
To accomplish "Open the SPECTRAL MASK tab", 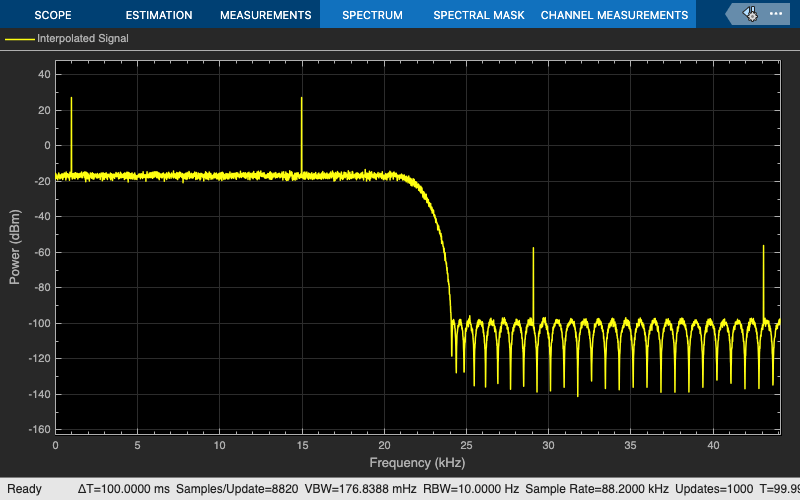I will click(479, 15).
